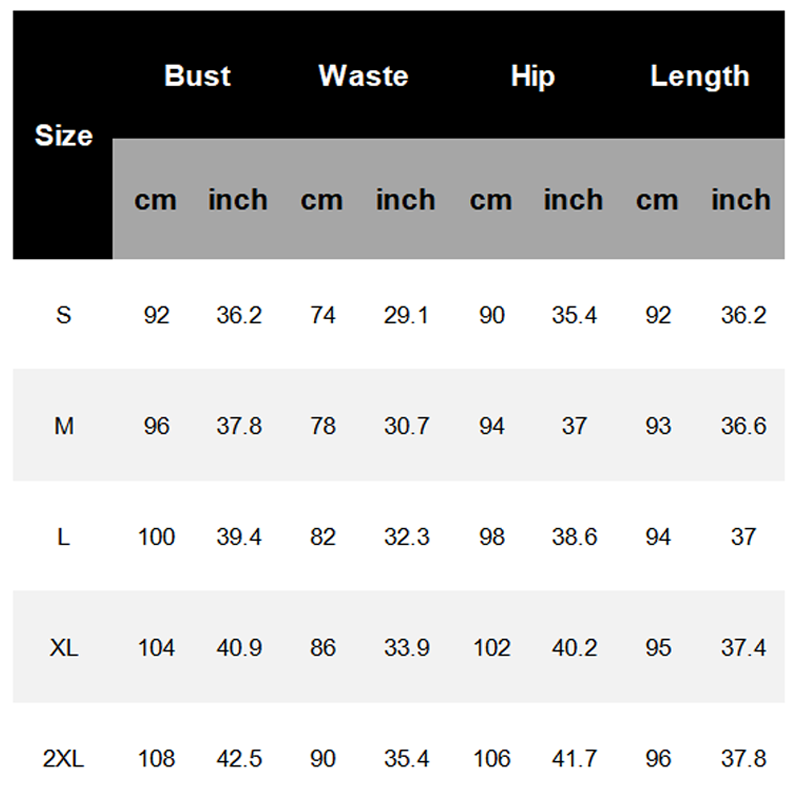Click the 29.1 waist inch value
Screen dimensions: 800x800
click(x=406, y=316)
